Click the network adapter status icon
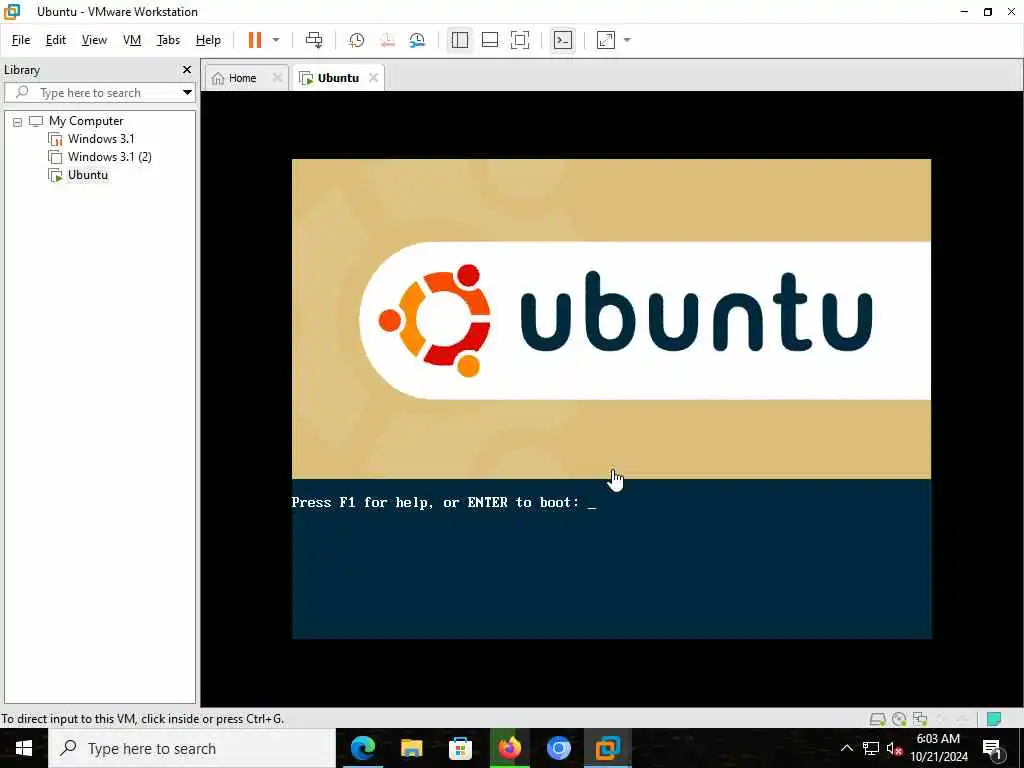1024x768 pixels. coord(920,719)
